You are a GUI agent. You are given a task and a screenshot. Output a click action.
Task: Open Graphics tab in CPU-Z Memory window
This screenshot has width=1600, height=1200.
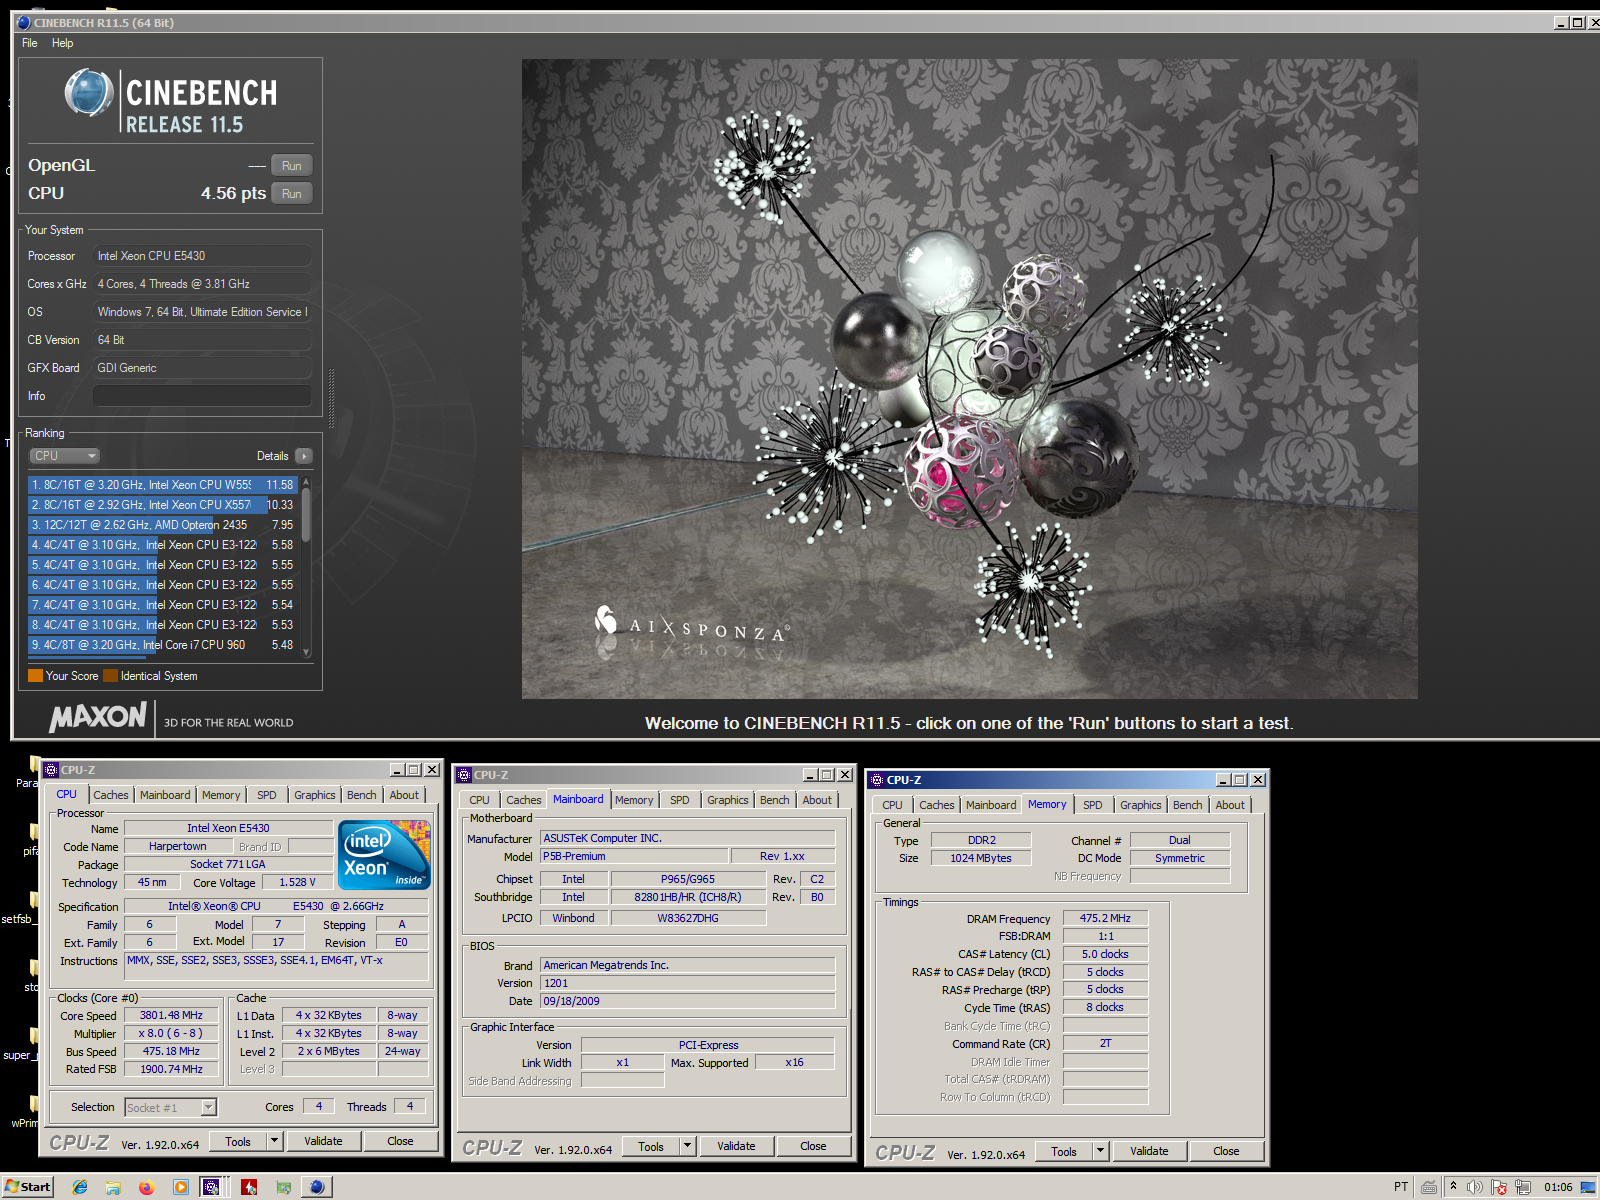tap(1141, 805)
